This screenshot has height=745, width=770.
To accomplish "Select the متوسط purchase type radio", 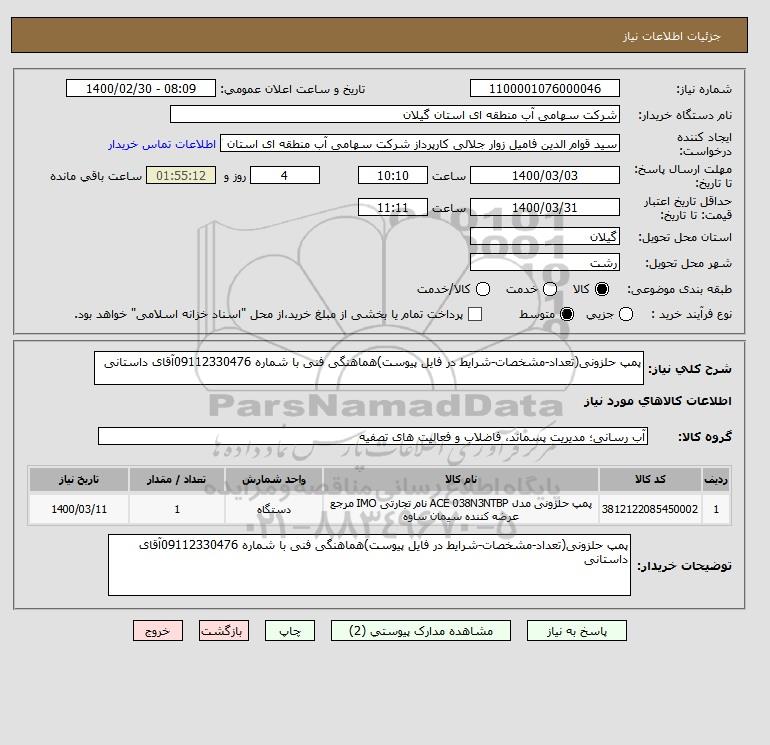I will click(x=567, y=314).
